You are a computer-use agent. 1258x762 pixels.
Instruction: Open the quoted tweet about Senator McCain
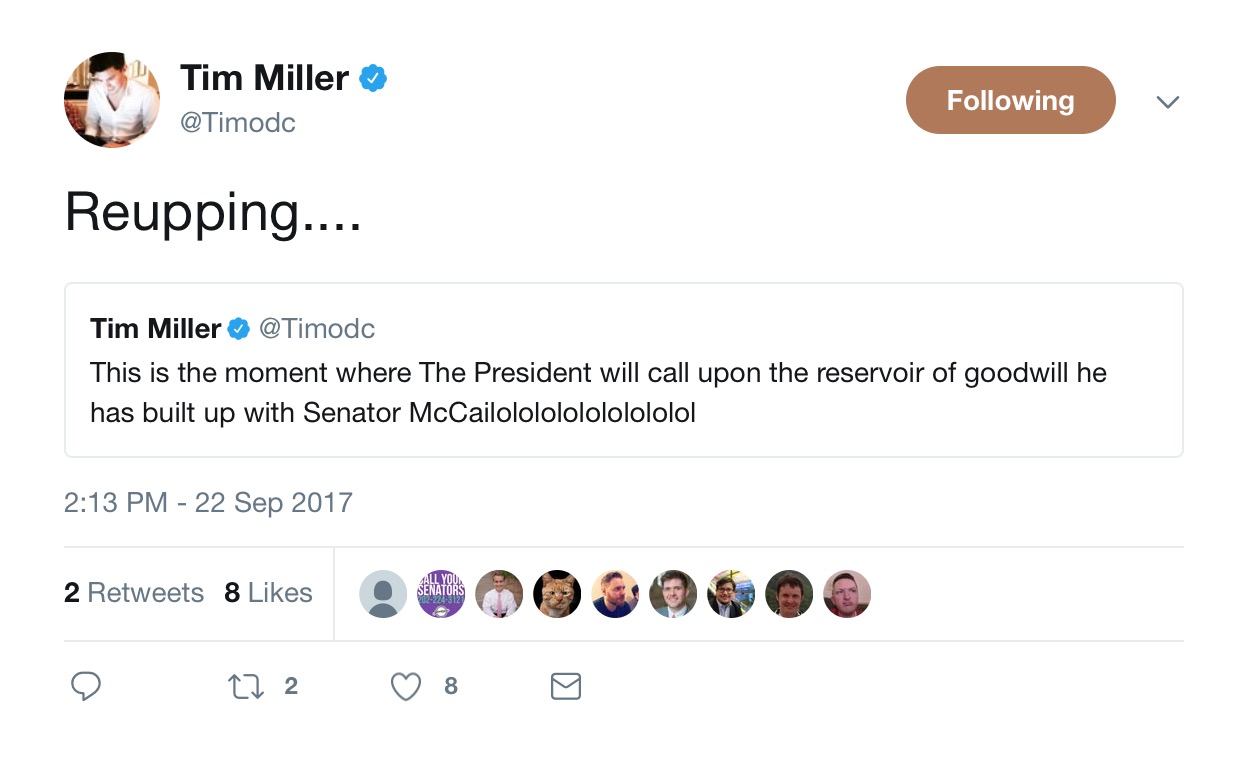click(623, 393)
